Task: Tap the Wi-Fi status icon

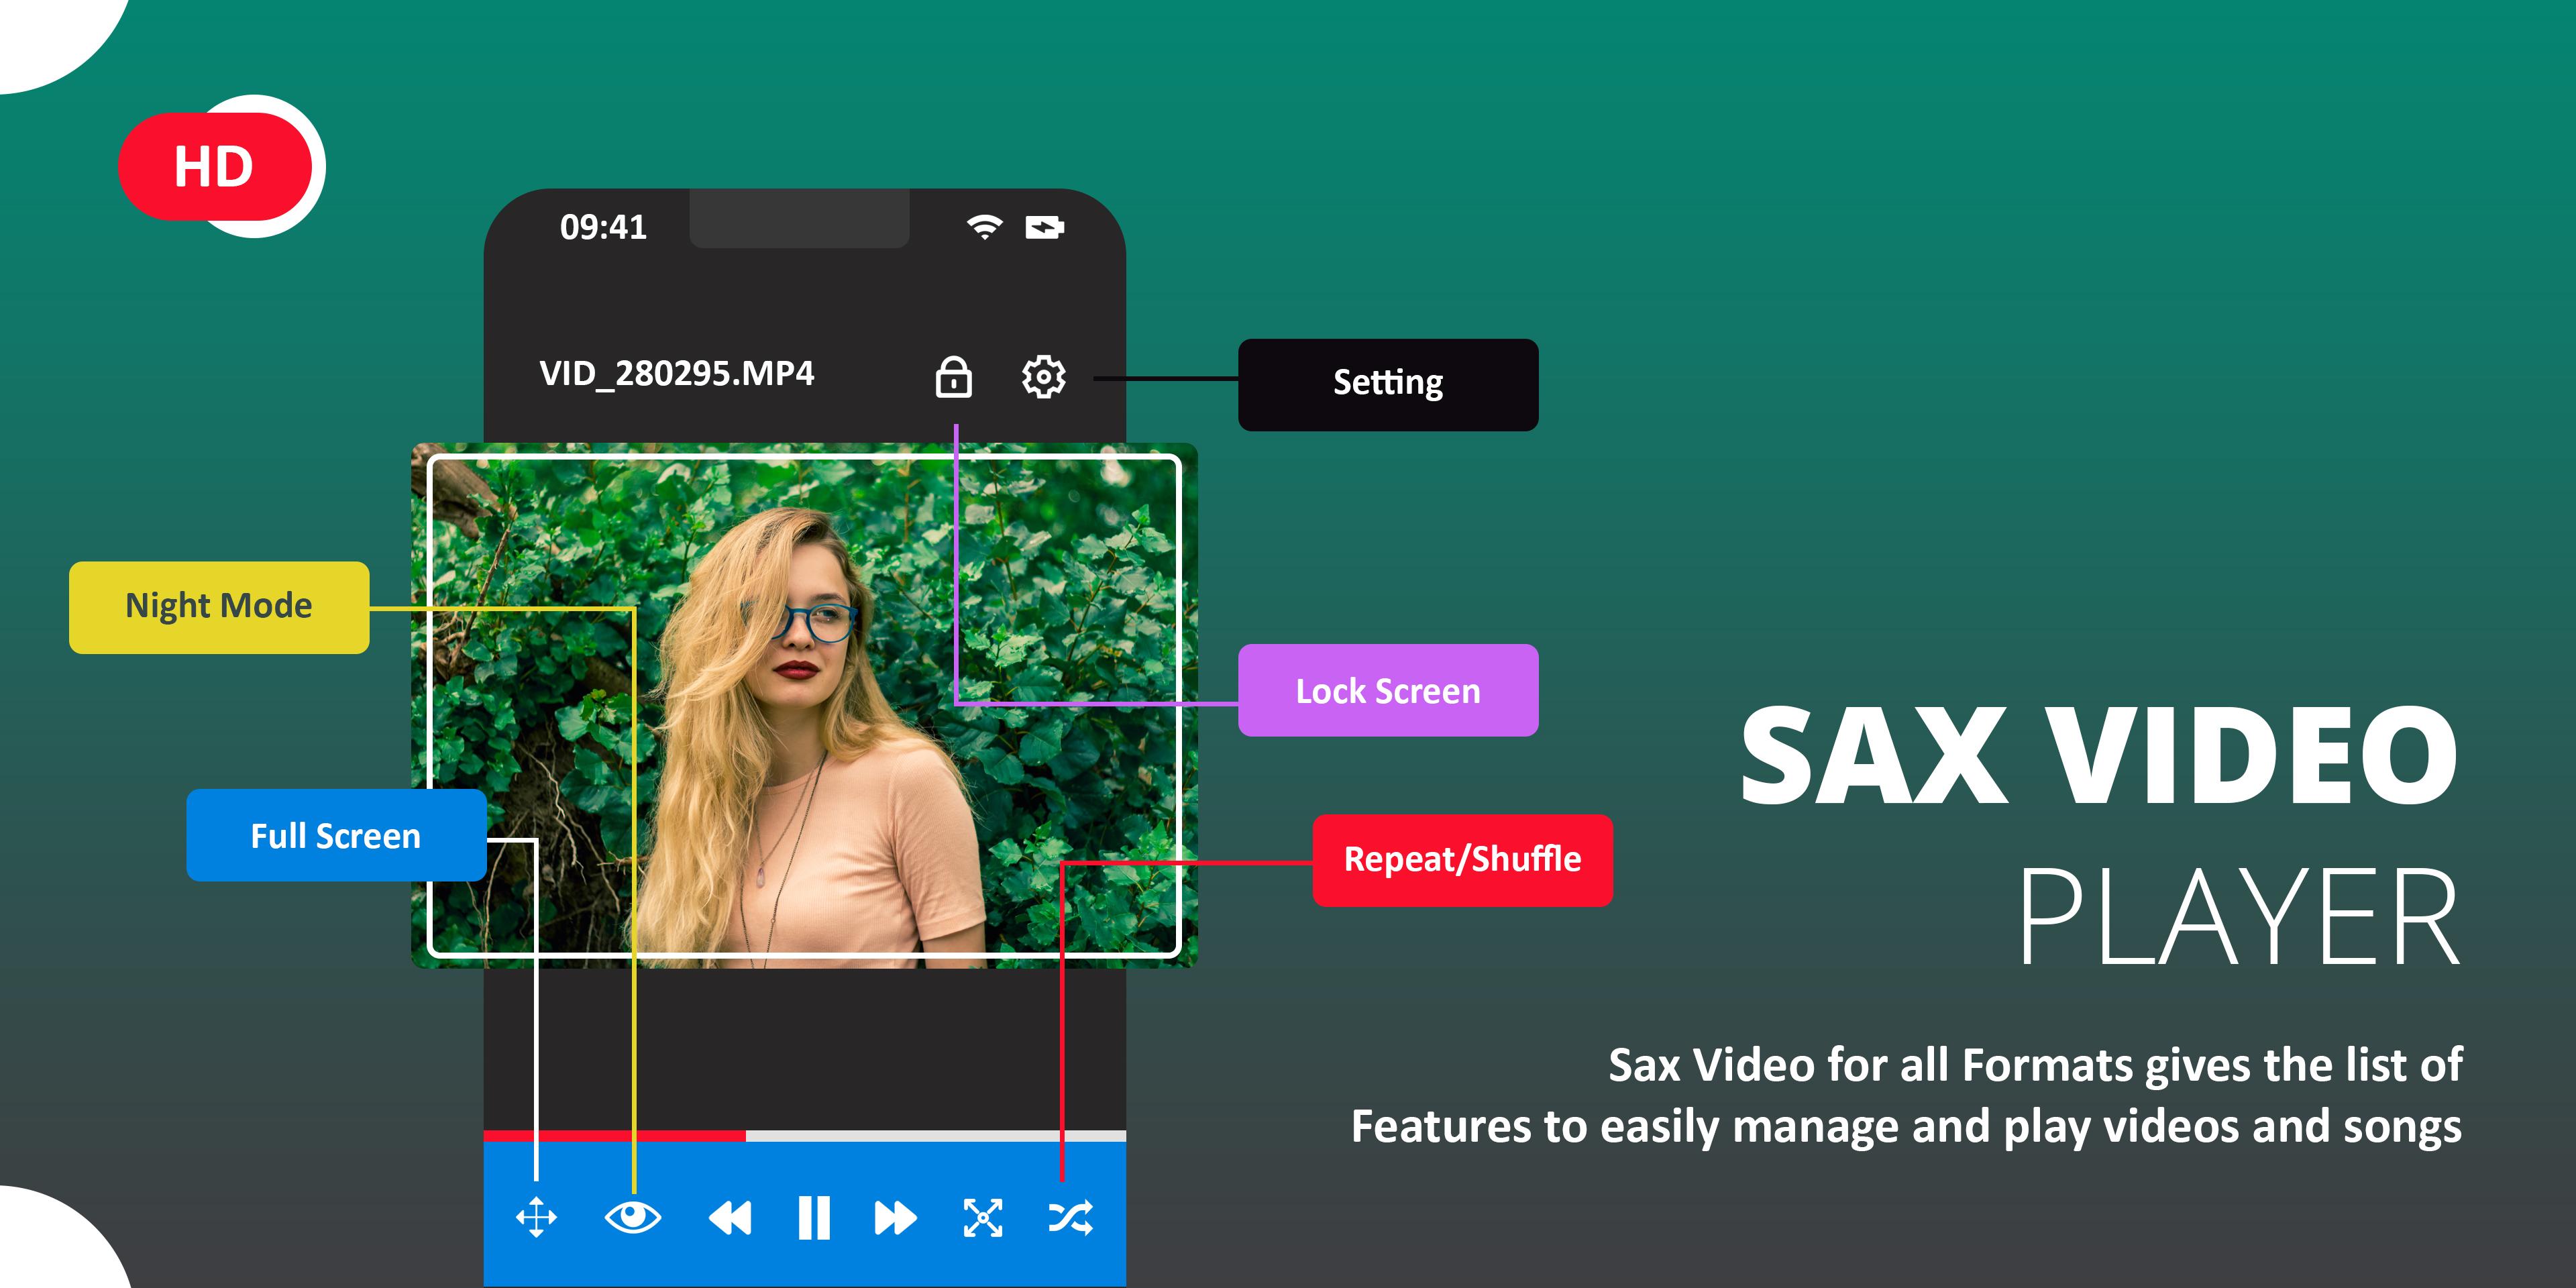Action: tap(985, 227)
